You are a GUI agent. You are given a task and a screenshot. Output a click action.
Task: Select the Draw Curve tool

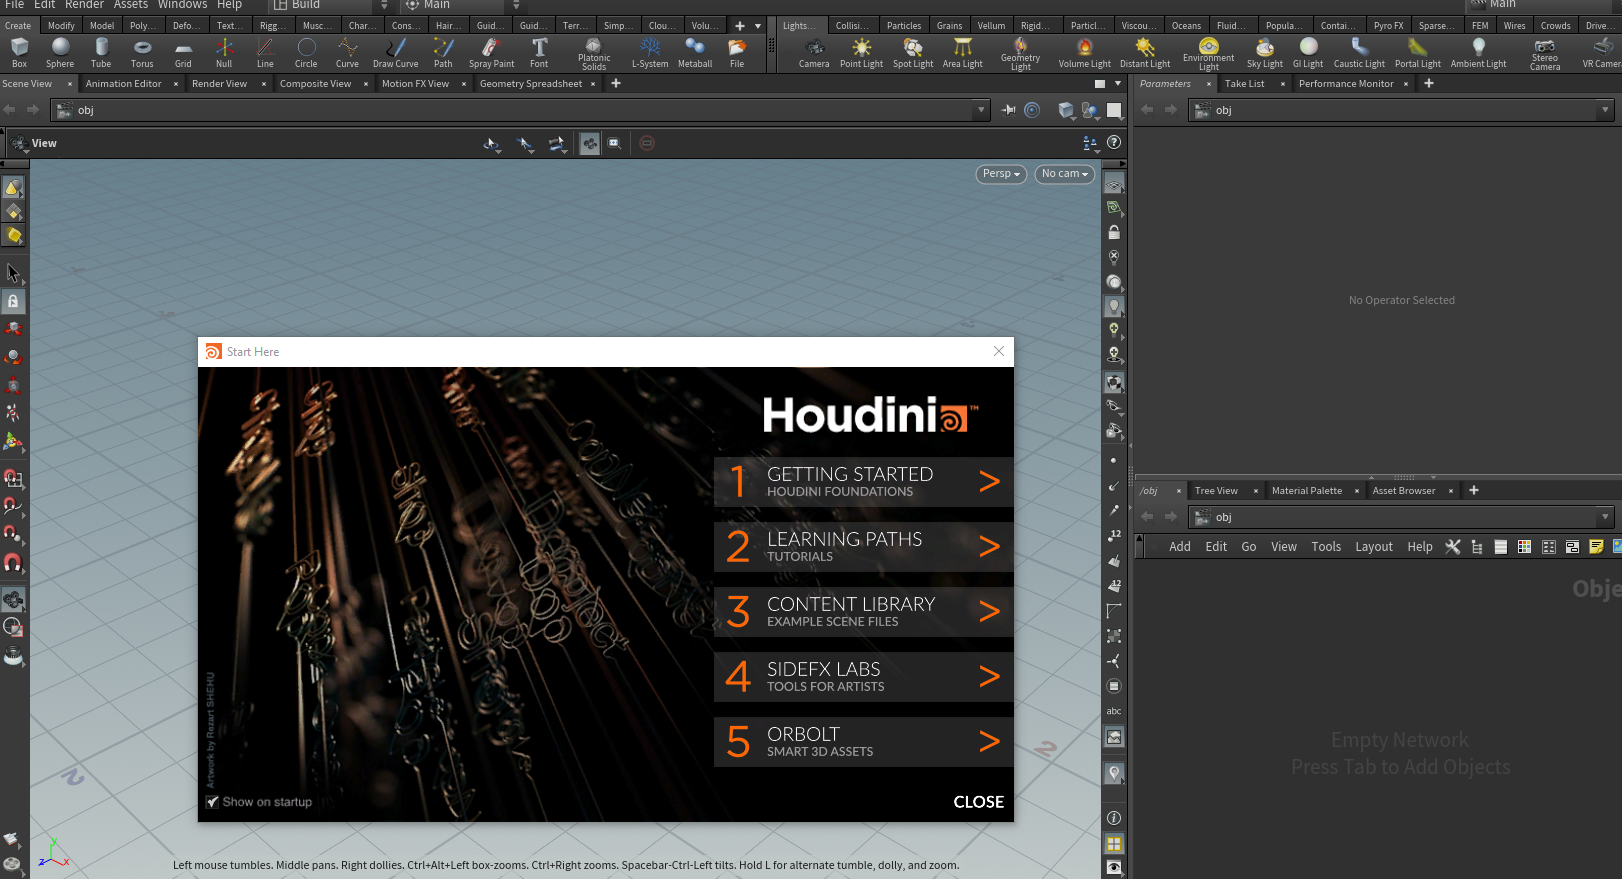click(395, 53)
